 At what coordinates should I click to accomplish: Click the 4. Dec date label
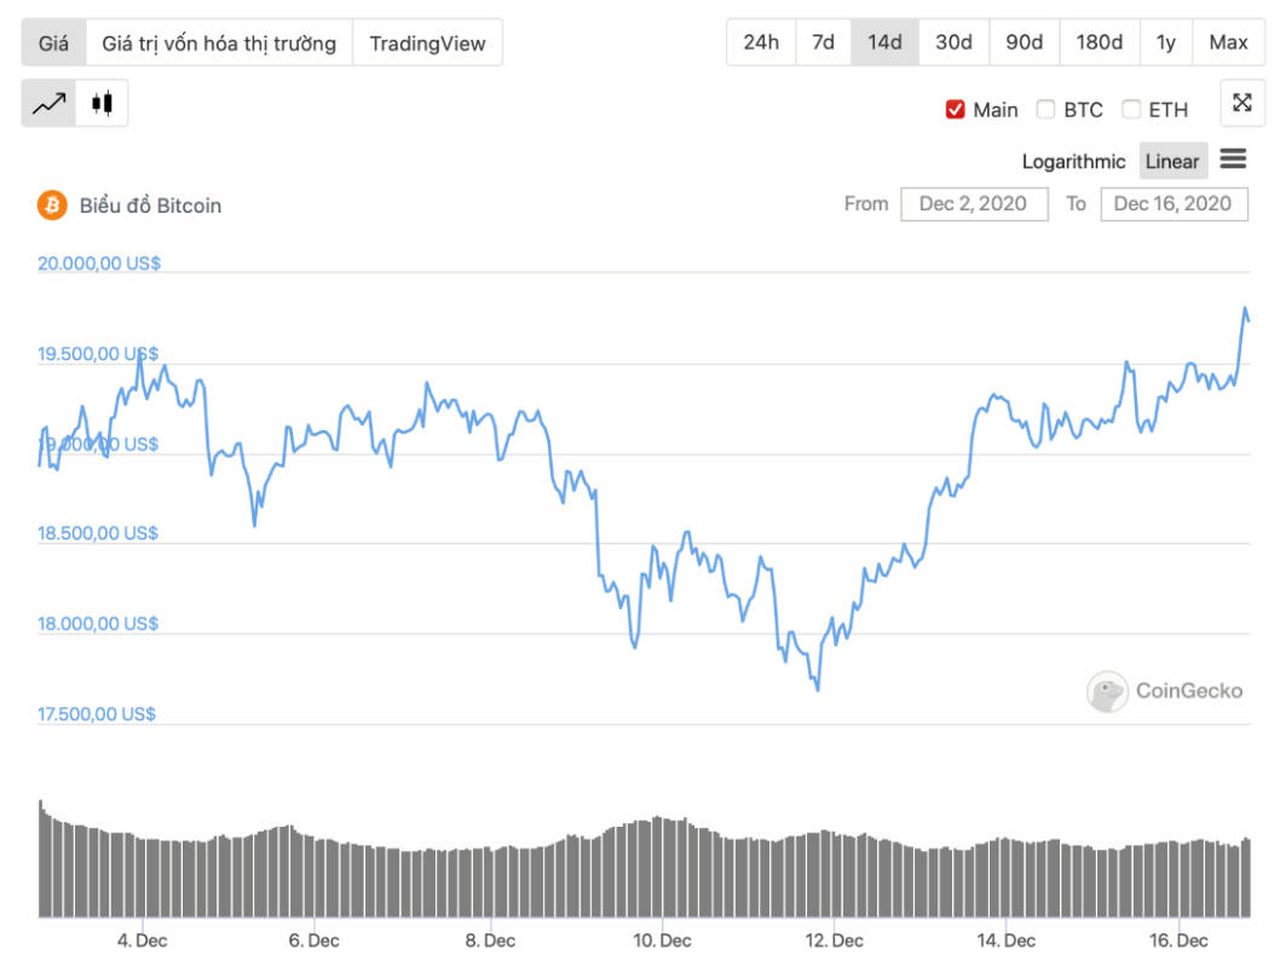coord(142,941)
